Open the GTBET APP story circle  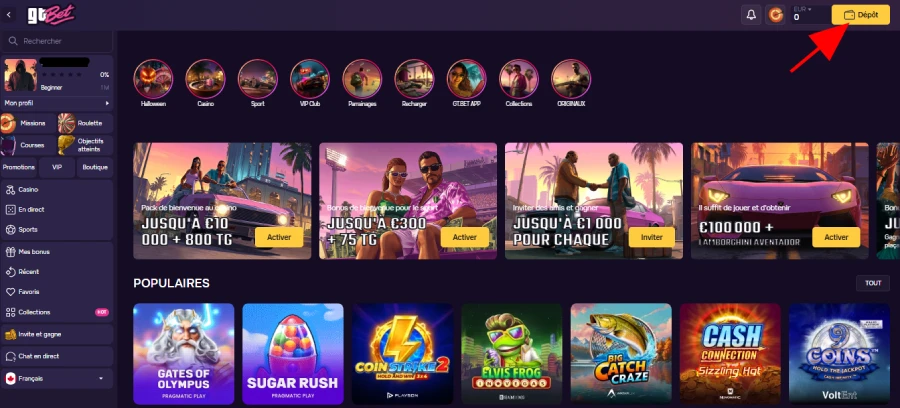click(467, 79)
